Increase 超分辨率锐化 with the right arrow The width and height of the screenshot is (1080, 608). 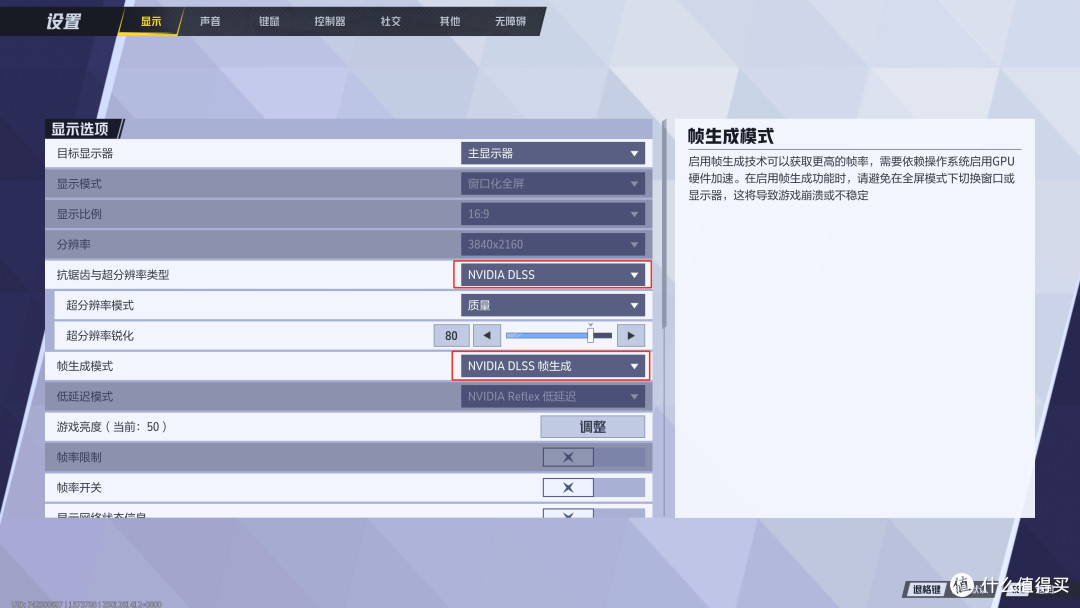coord(631,335)
